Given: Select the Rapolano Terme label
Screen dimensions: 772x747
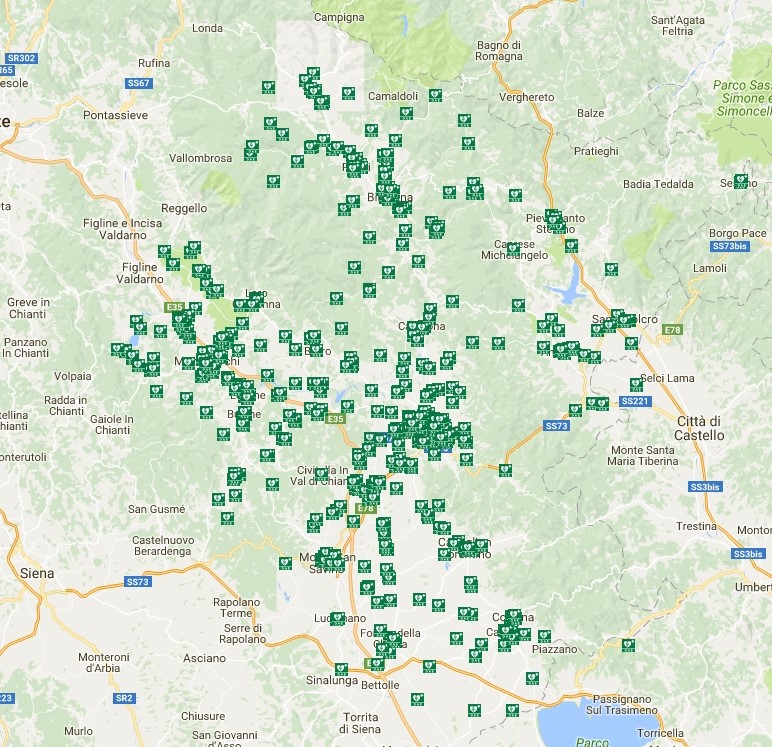Looking at the screenshot, I should coord(236,608).
